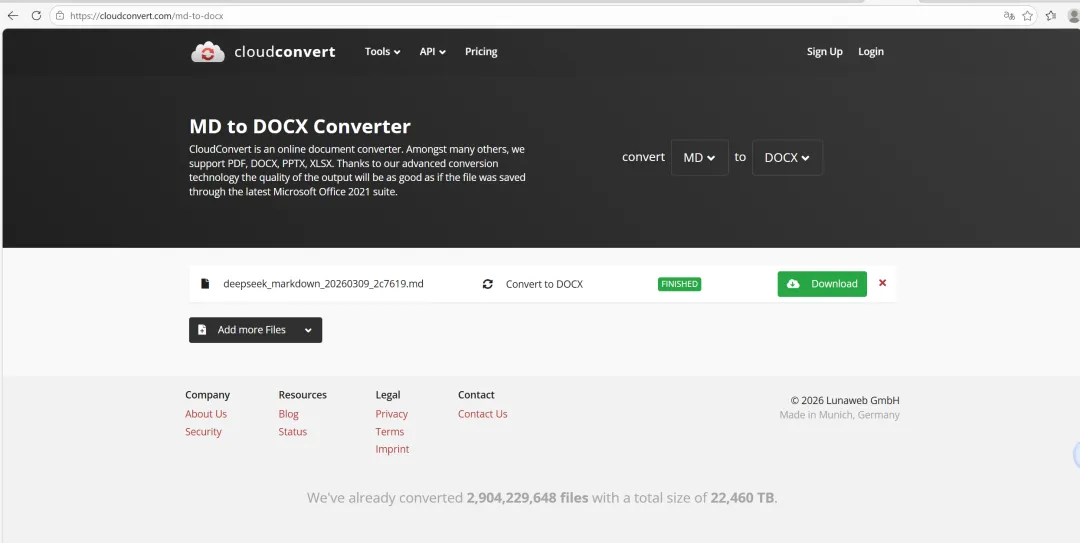The image size is (1080, 543).
Task: Open the Status link
Action: pos(293,432)
